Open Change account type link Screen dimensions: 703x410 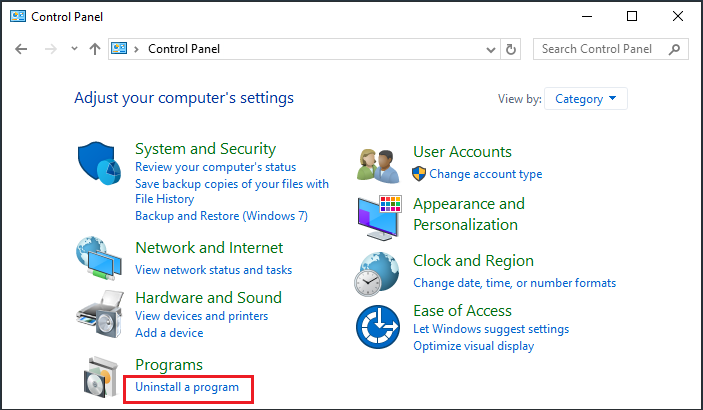[x=486, y=174]
